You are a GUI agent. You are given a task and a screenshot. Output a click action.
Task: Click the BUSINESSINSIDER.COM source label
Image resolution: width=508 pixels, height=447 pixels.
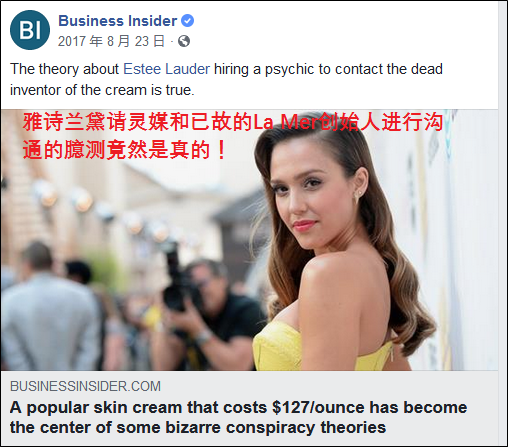point(85,386)
